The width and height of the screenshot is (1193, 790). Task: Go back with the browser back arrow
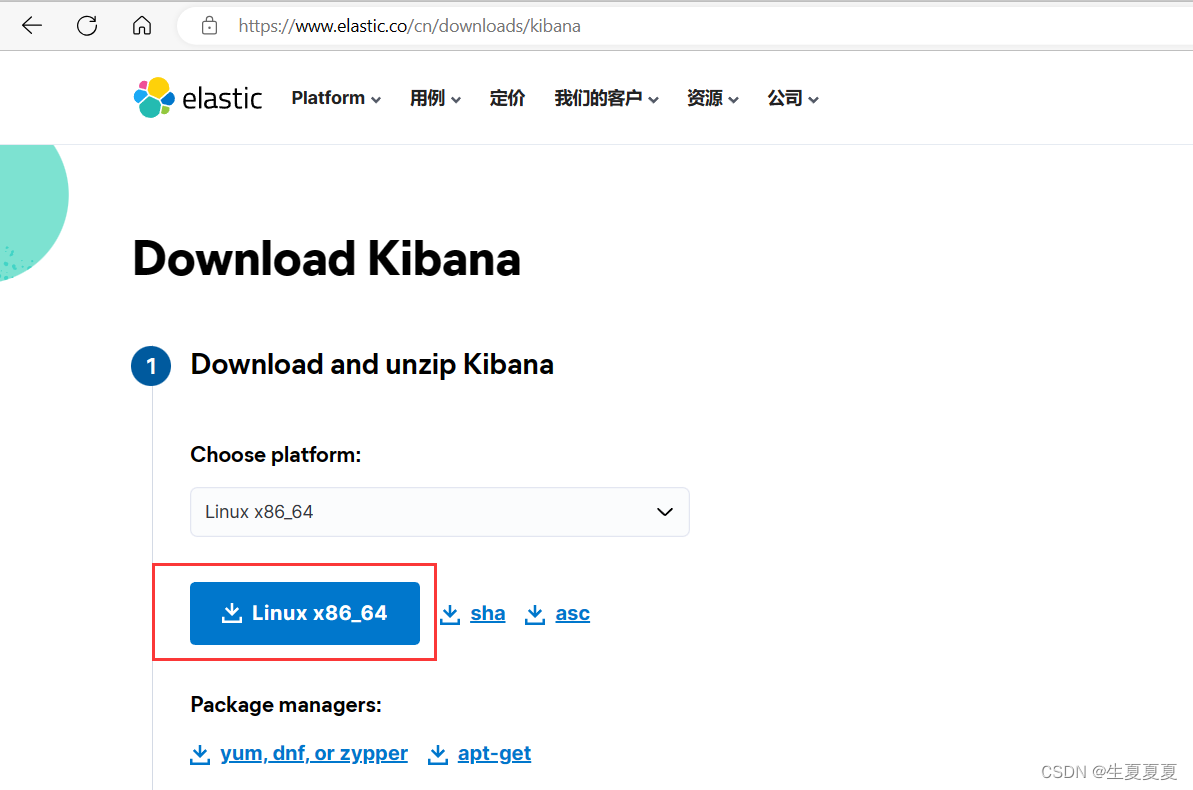(32, 26)
